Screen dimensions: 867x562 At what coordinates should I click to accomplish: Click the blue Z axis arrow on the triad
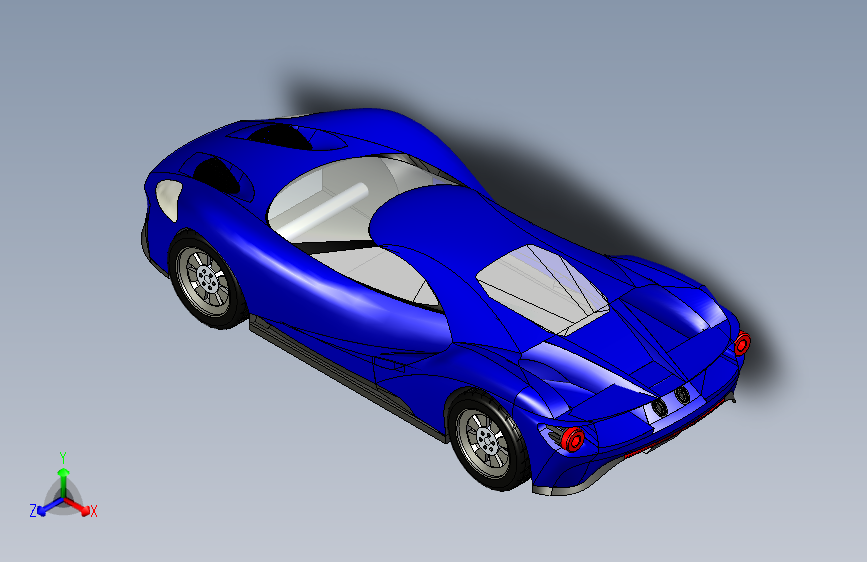click(50, 506)
